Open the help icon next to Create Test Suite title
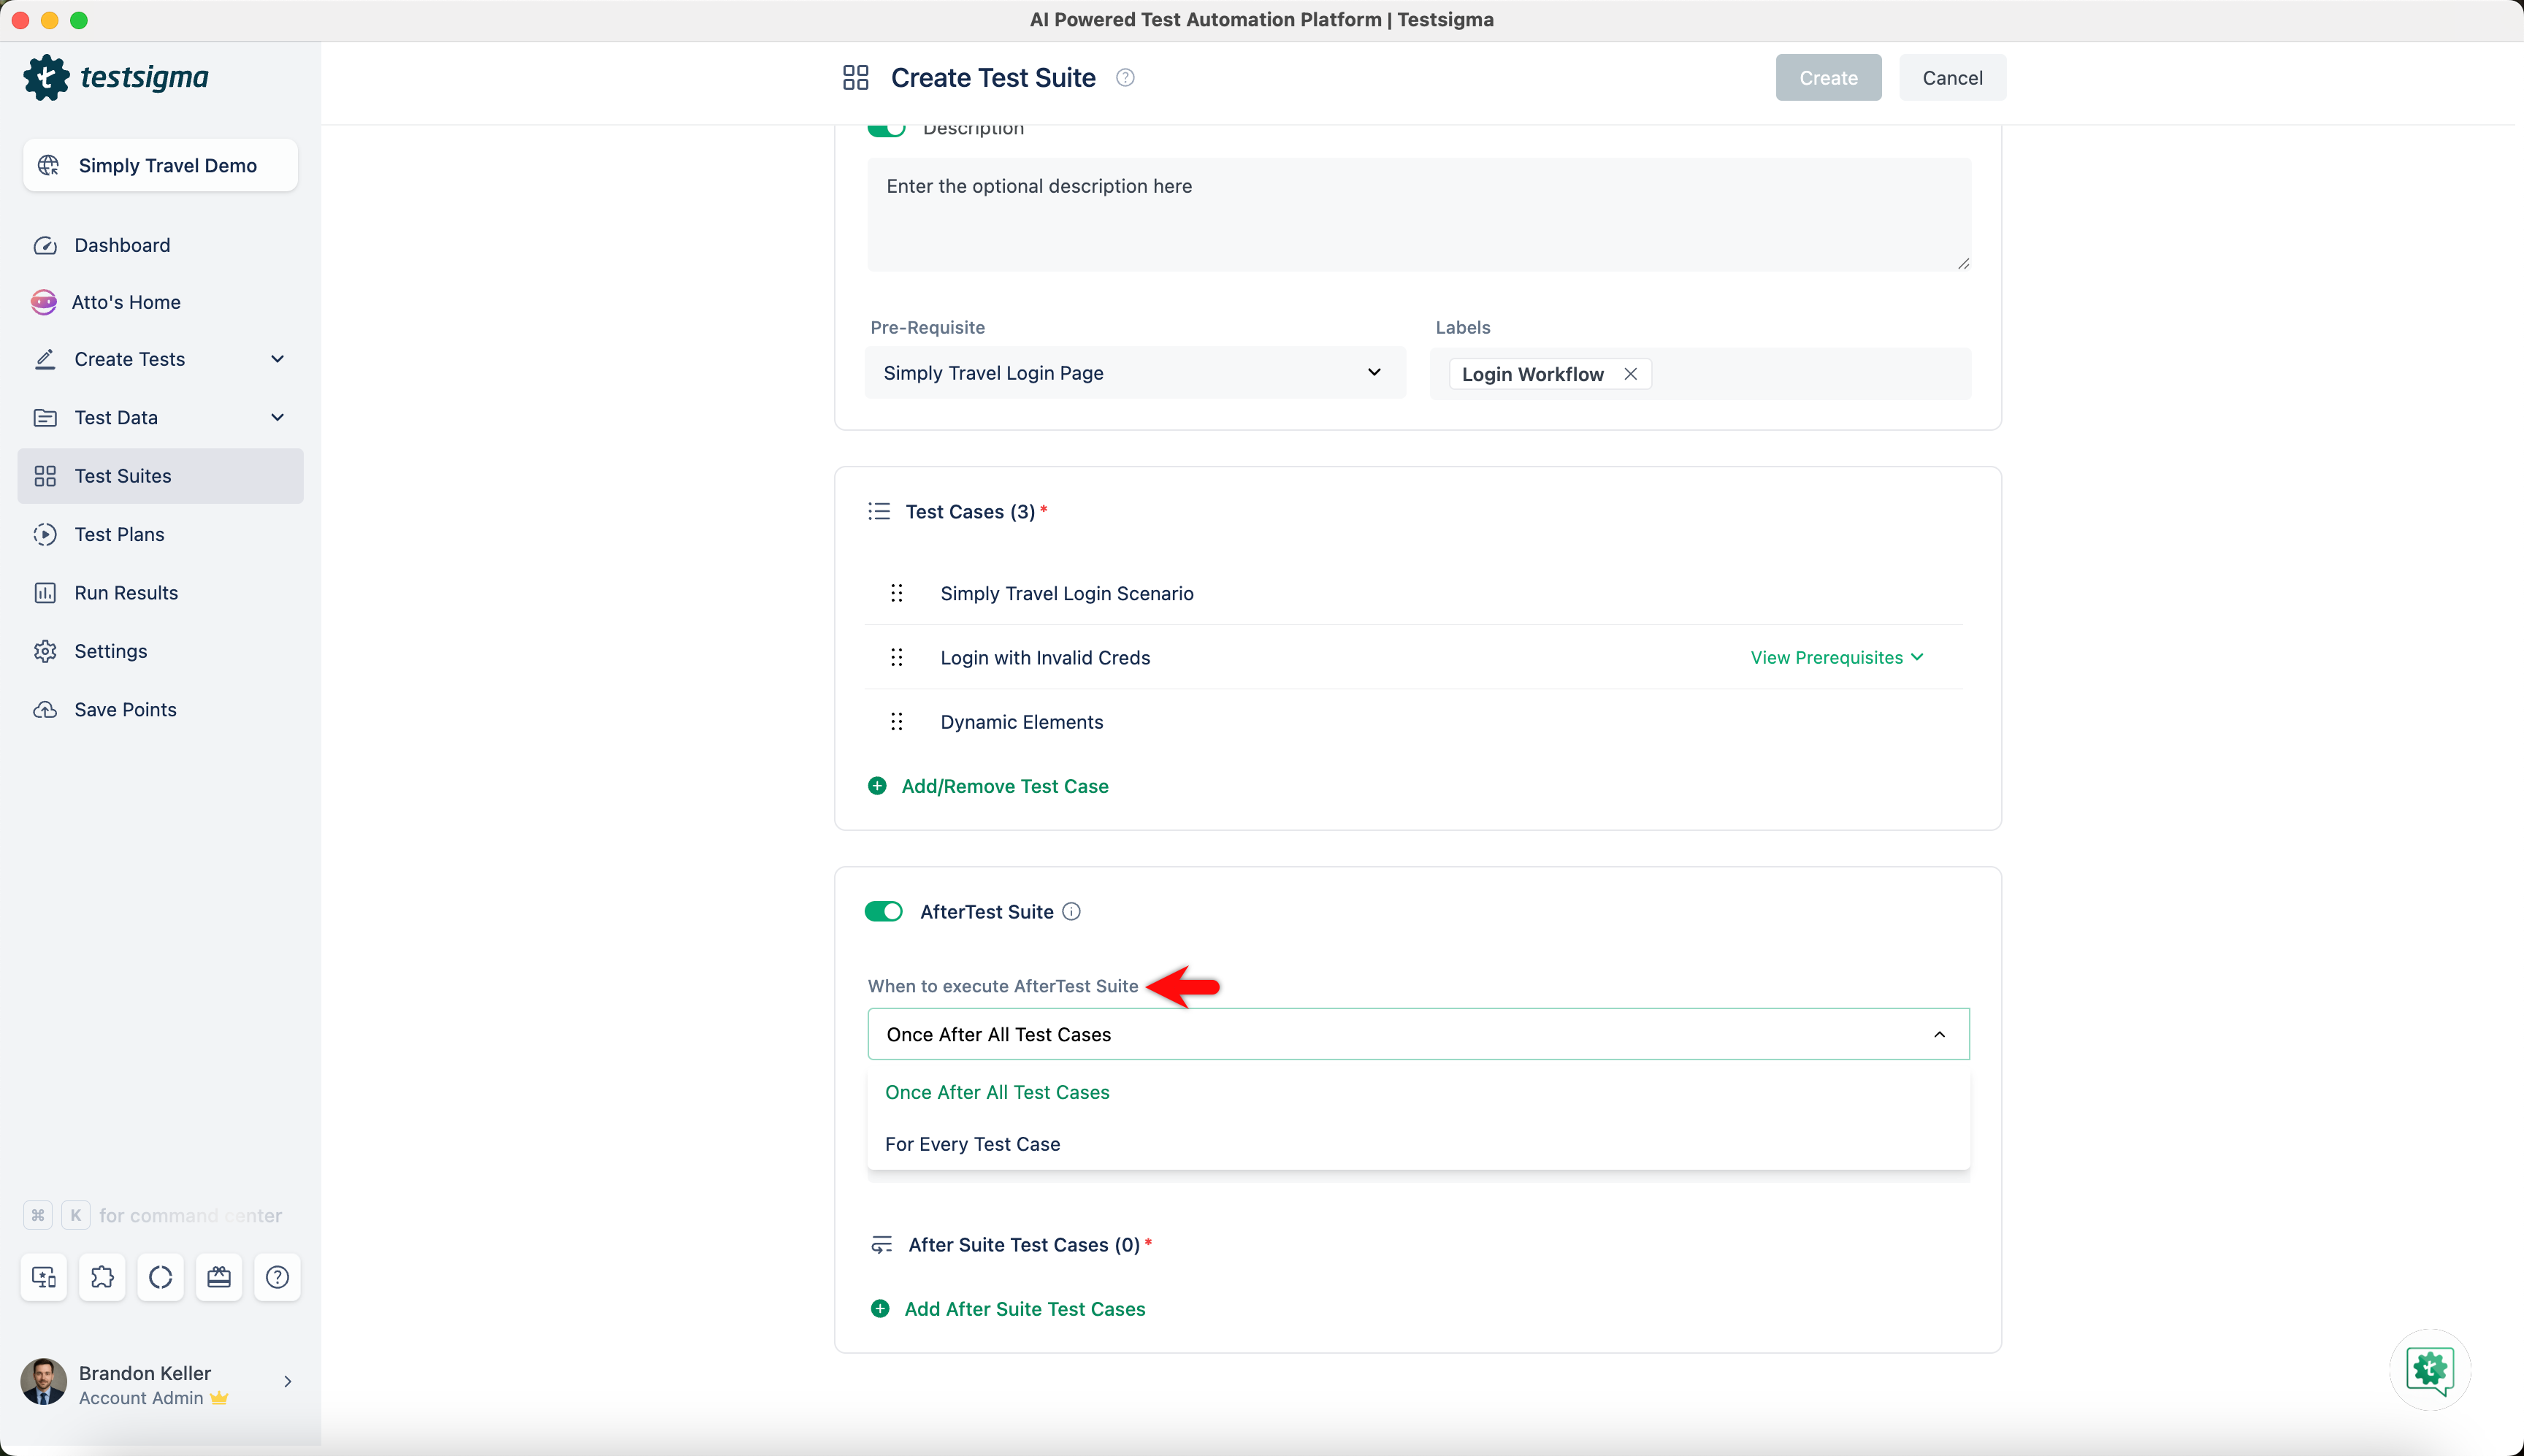 pyautogui.click(x=1126, y=77)
